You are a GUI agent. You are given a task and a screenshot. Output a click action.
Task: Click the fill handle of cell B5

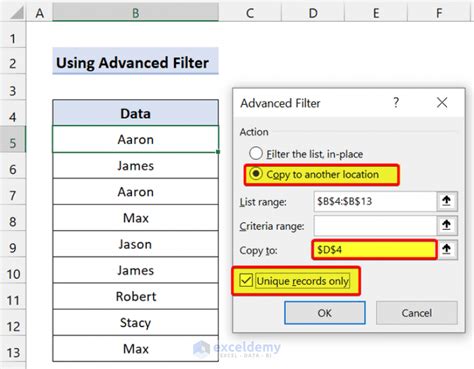218,152
